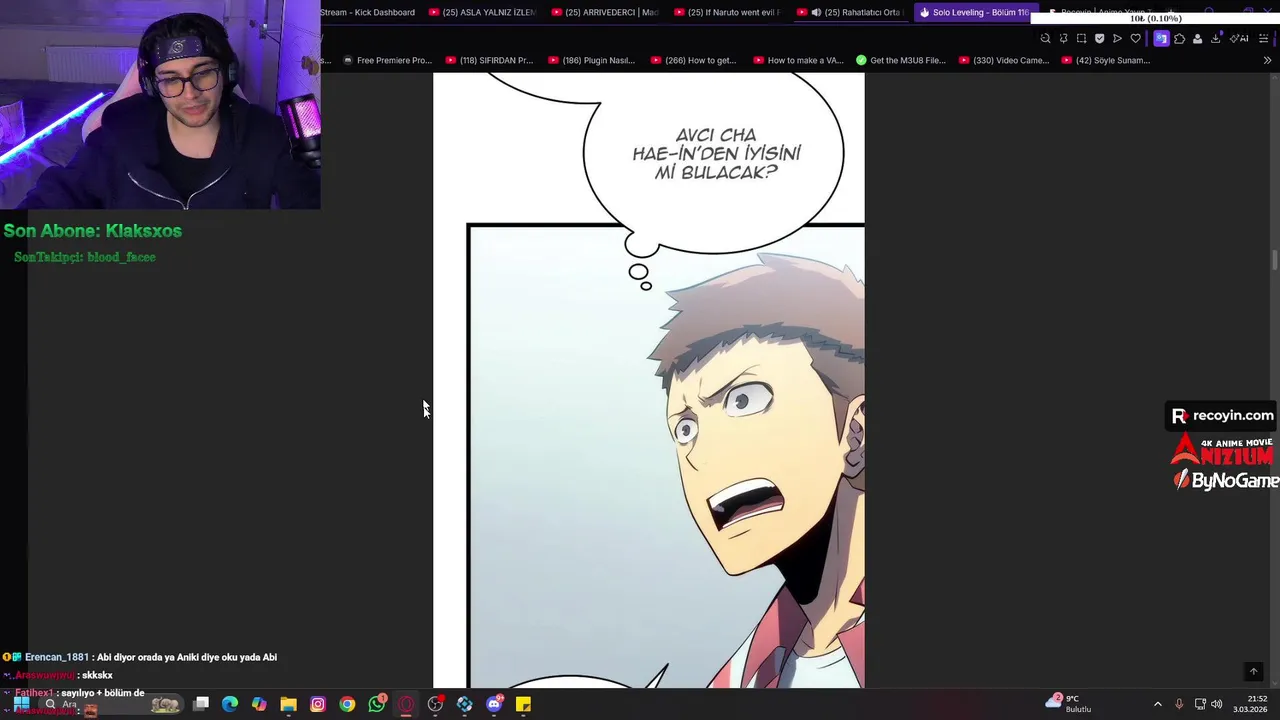
Task: Open the (266) How to get... bookmark
Action: pyautogui.click(x=693, y=60)
